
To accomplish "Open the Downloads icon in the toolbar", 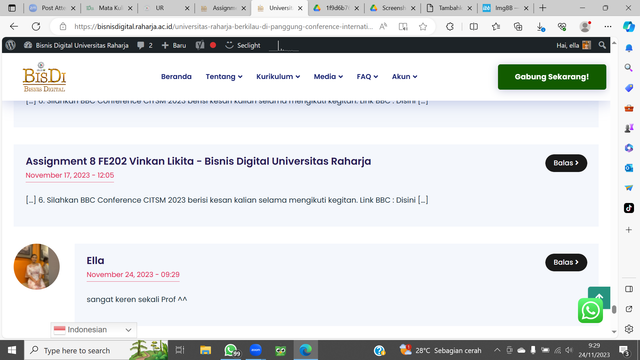I will coord(540,27).
